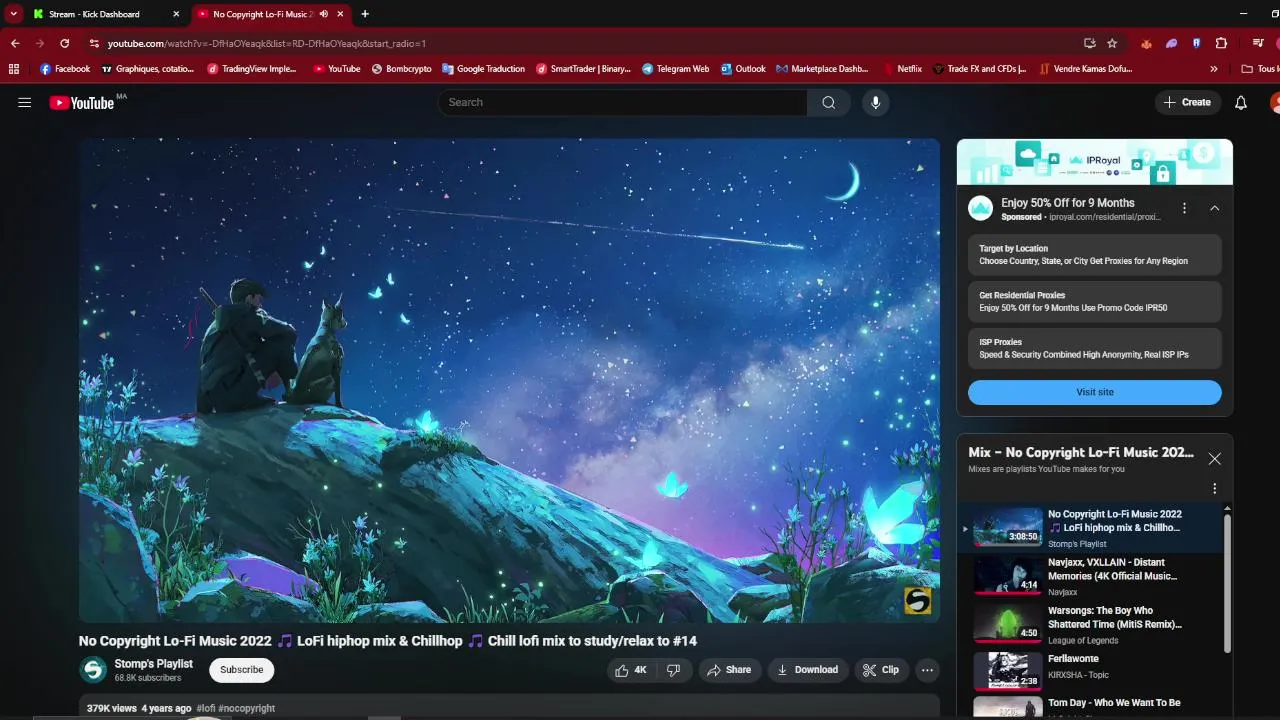Open the media controls icon in toolbar
Screen dimensions: 1280x720
(x=1258, y=43)
